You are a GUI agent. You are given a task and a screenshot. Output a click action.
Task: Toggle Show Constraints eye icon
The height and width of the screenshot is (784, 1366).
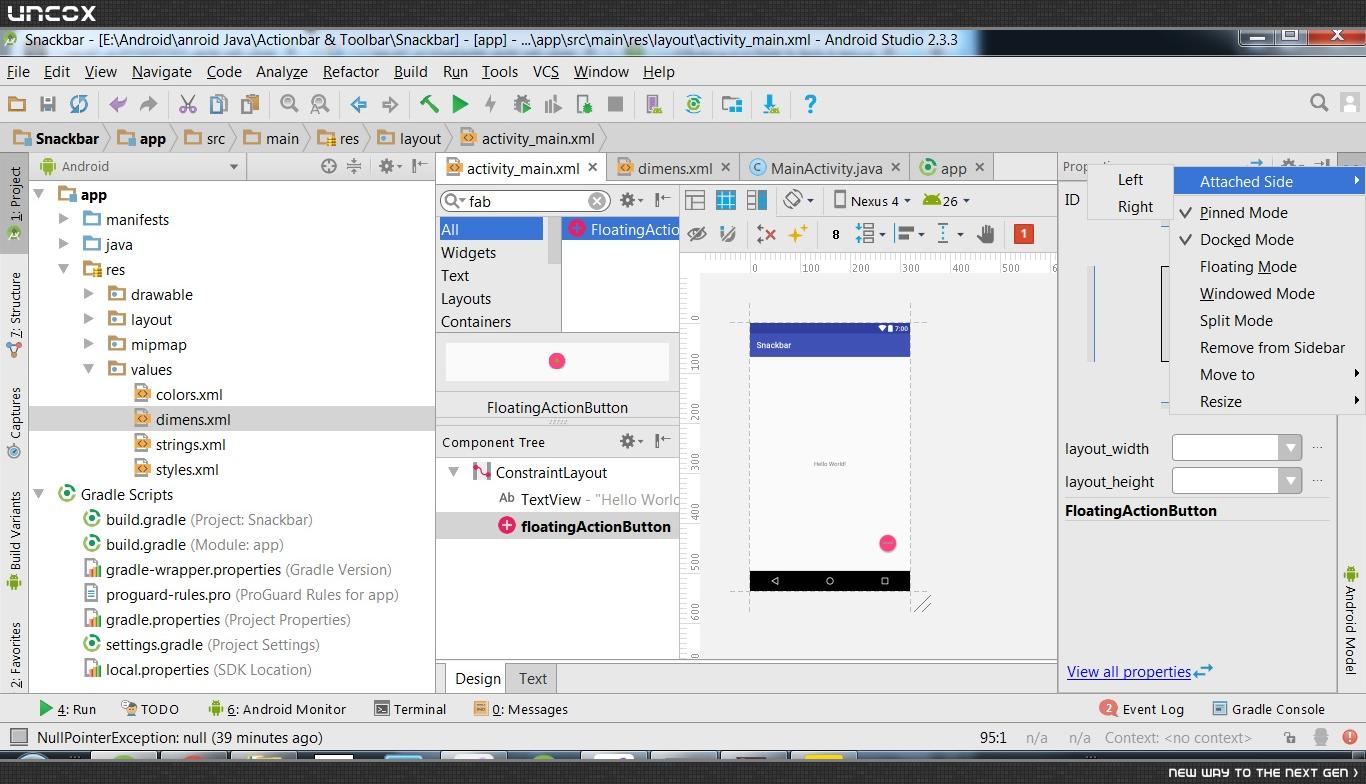pos(697,234)
